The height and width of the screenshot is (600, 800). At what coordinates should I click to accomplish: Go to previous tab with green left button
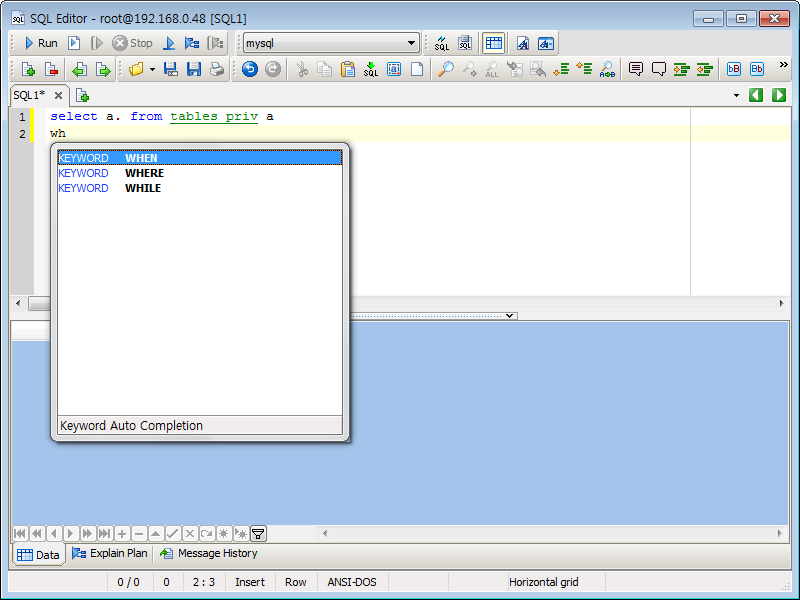756,95
